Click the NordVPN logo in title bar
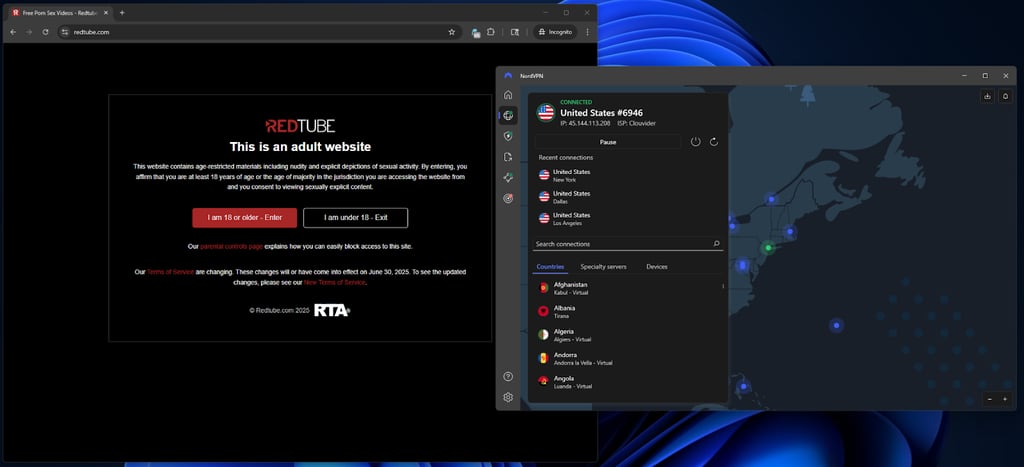 (508, 76)
